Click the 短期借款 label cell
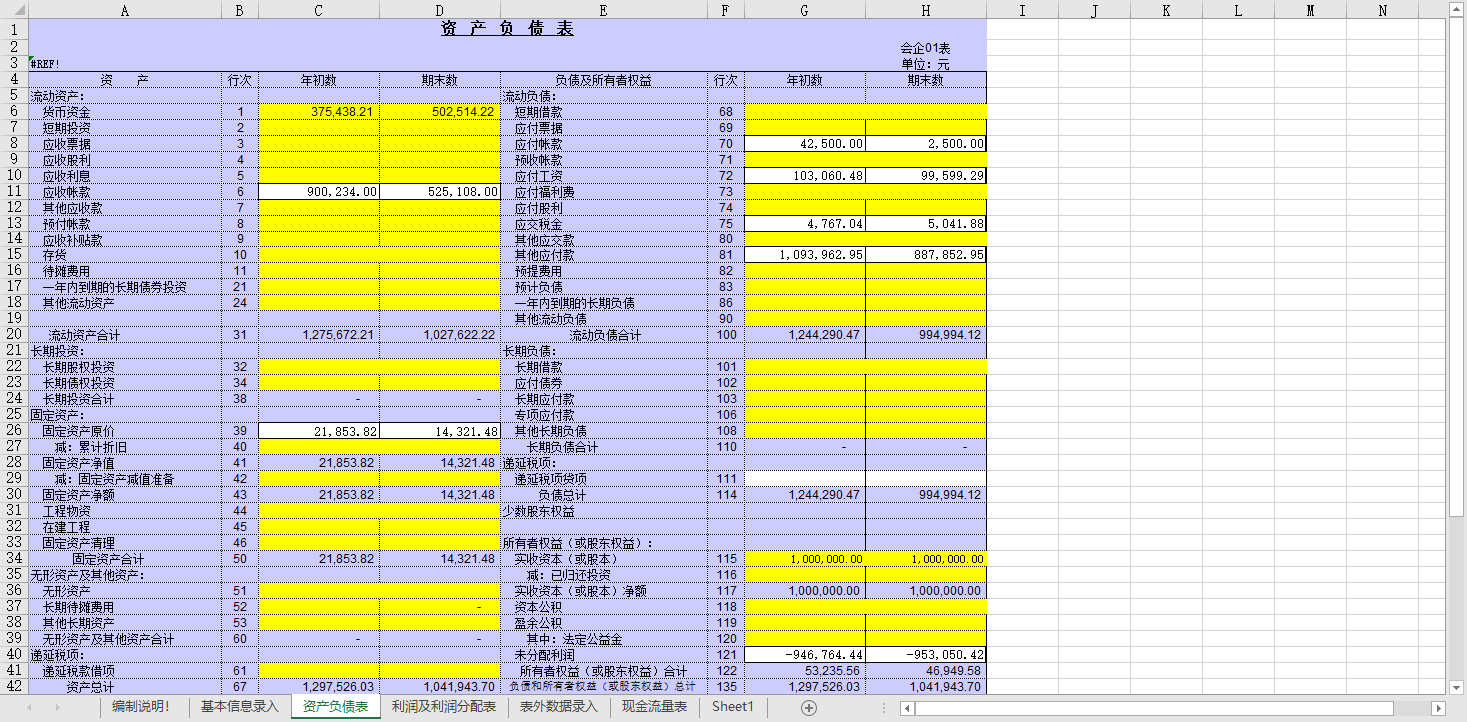This screenshot has height=722, width=1467. point(603,111)
